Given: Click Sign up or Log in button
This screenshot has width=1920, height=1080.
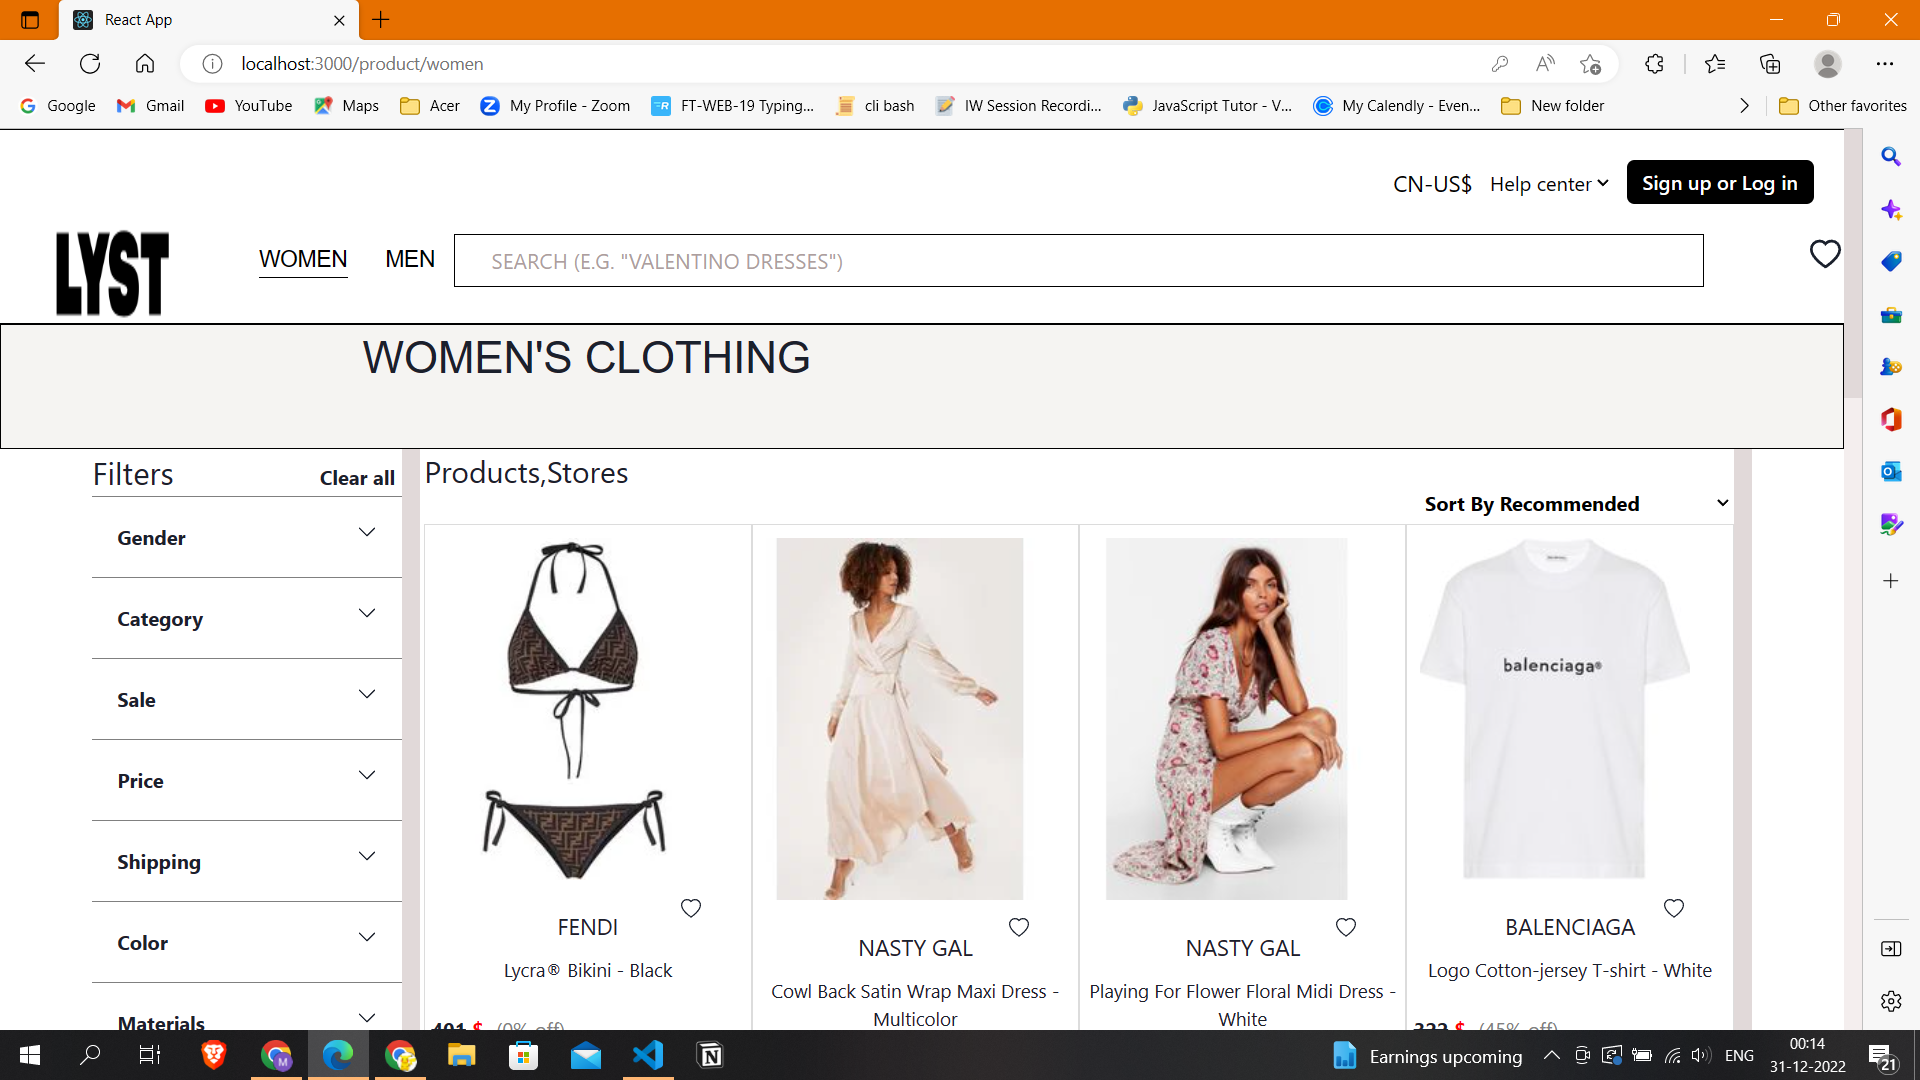Looking at the screenshot, I should click(x=1720, y=182).
